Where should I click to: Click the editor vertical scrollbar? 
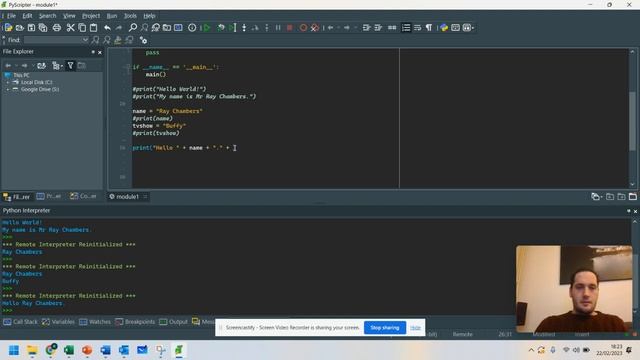(x=632, y=121)
